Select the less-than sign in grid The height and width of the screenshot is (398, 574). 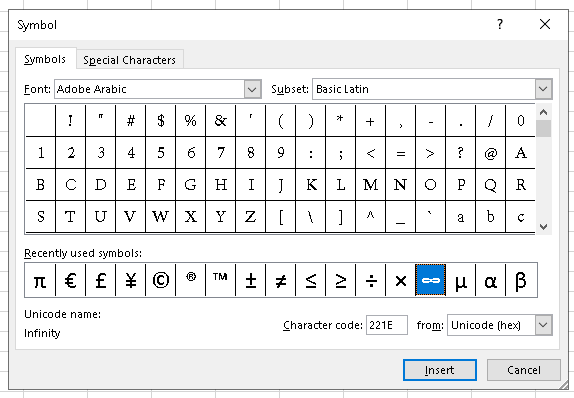coord(370,153)
